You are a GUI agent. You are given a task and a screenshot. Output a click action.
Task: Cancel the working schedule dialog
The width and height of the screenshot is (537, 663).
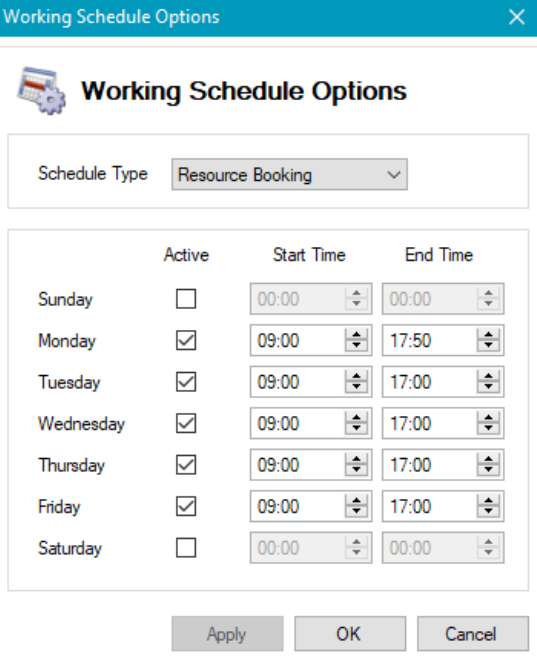(473, 634)
